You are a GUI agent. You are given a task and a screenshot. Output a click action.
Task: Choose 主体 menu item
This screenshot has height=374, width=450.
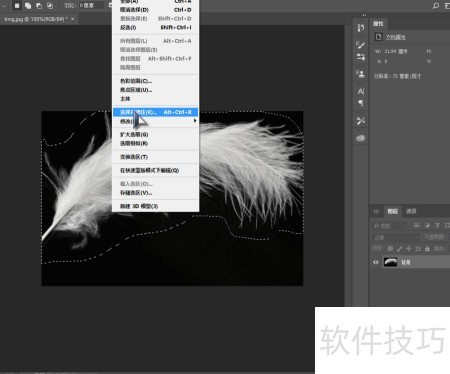tap(155, 99)
